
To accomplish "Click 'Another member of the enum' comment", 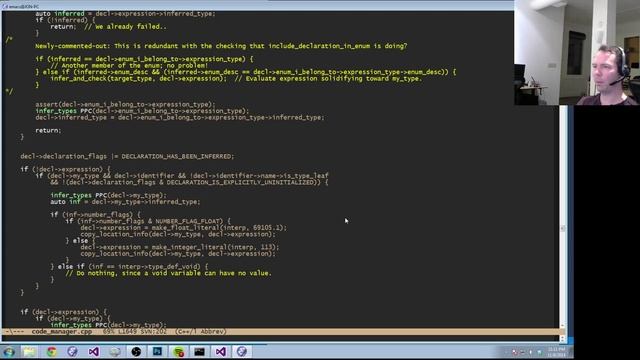I will pos(129,66).
